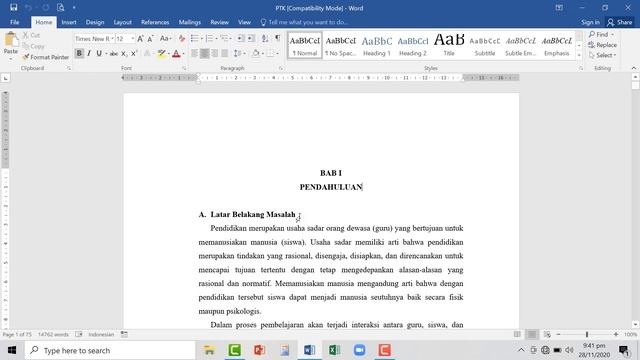Toggle Bold formatting
The width and height of the screenshot is (640, 360).
(x=79, y=53)
